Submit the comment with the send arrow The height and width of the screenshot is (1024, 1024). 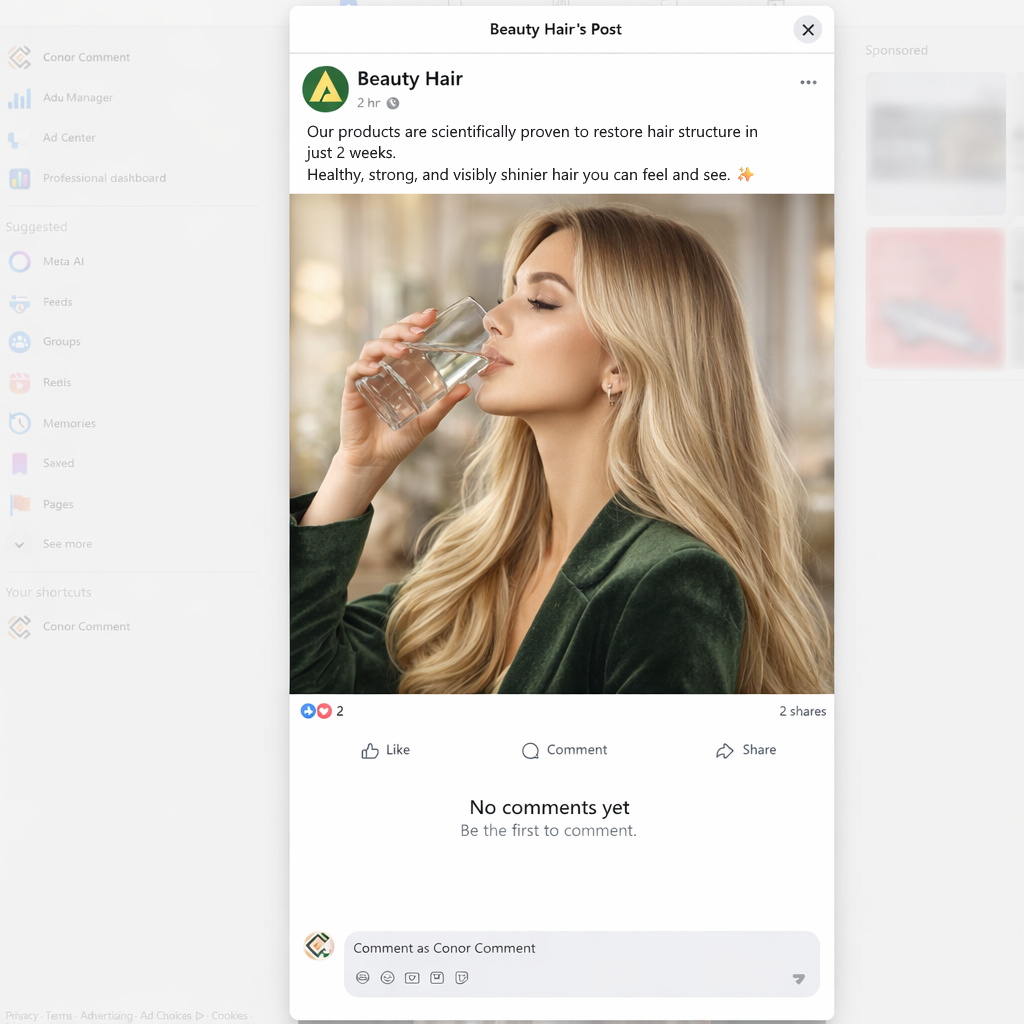click(798, 980)
